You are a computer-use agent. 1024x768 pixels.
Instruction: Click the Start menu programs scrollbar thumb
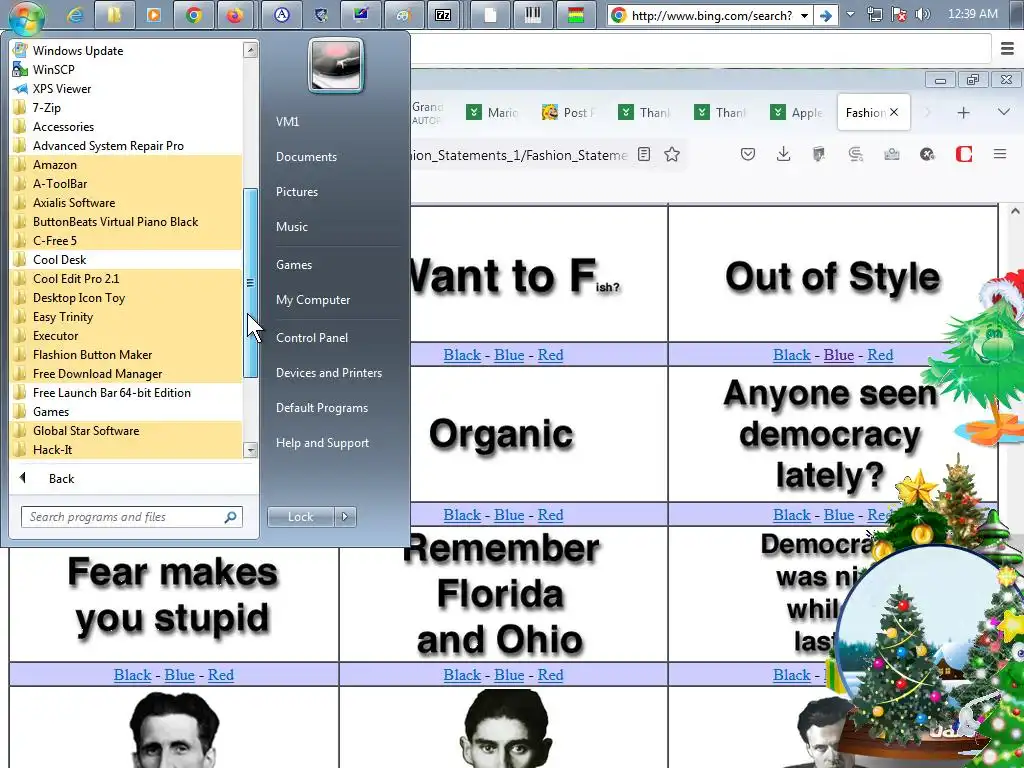(x=250, y=283)
